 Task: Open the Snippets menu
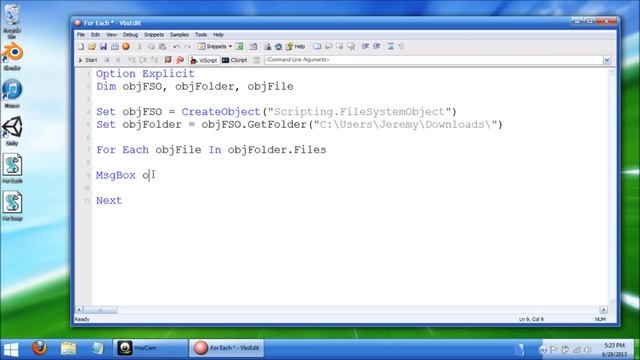[x=154, y=35]
